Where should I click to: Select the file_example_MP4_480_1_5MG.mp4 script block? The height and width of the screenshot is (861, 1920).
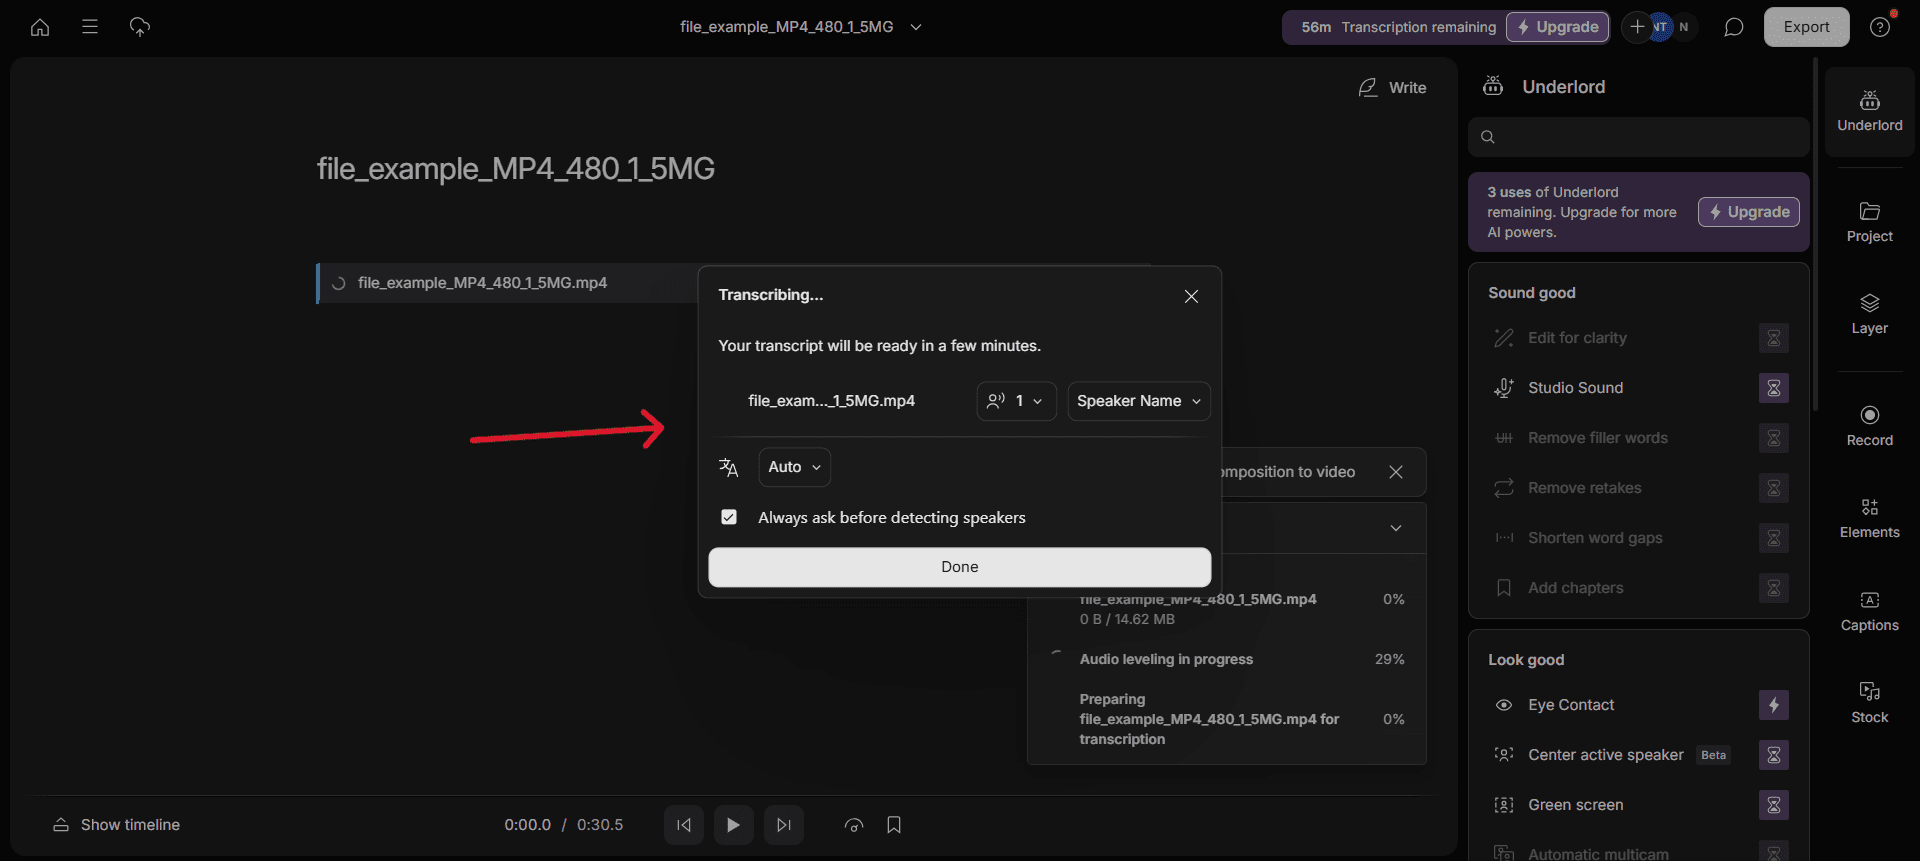click(x=508, y=283)
